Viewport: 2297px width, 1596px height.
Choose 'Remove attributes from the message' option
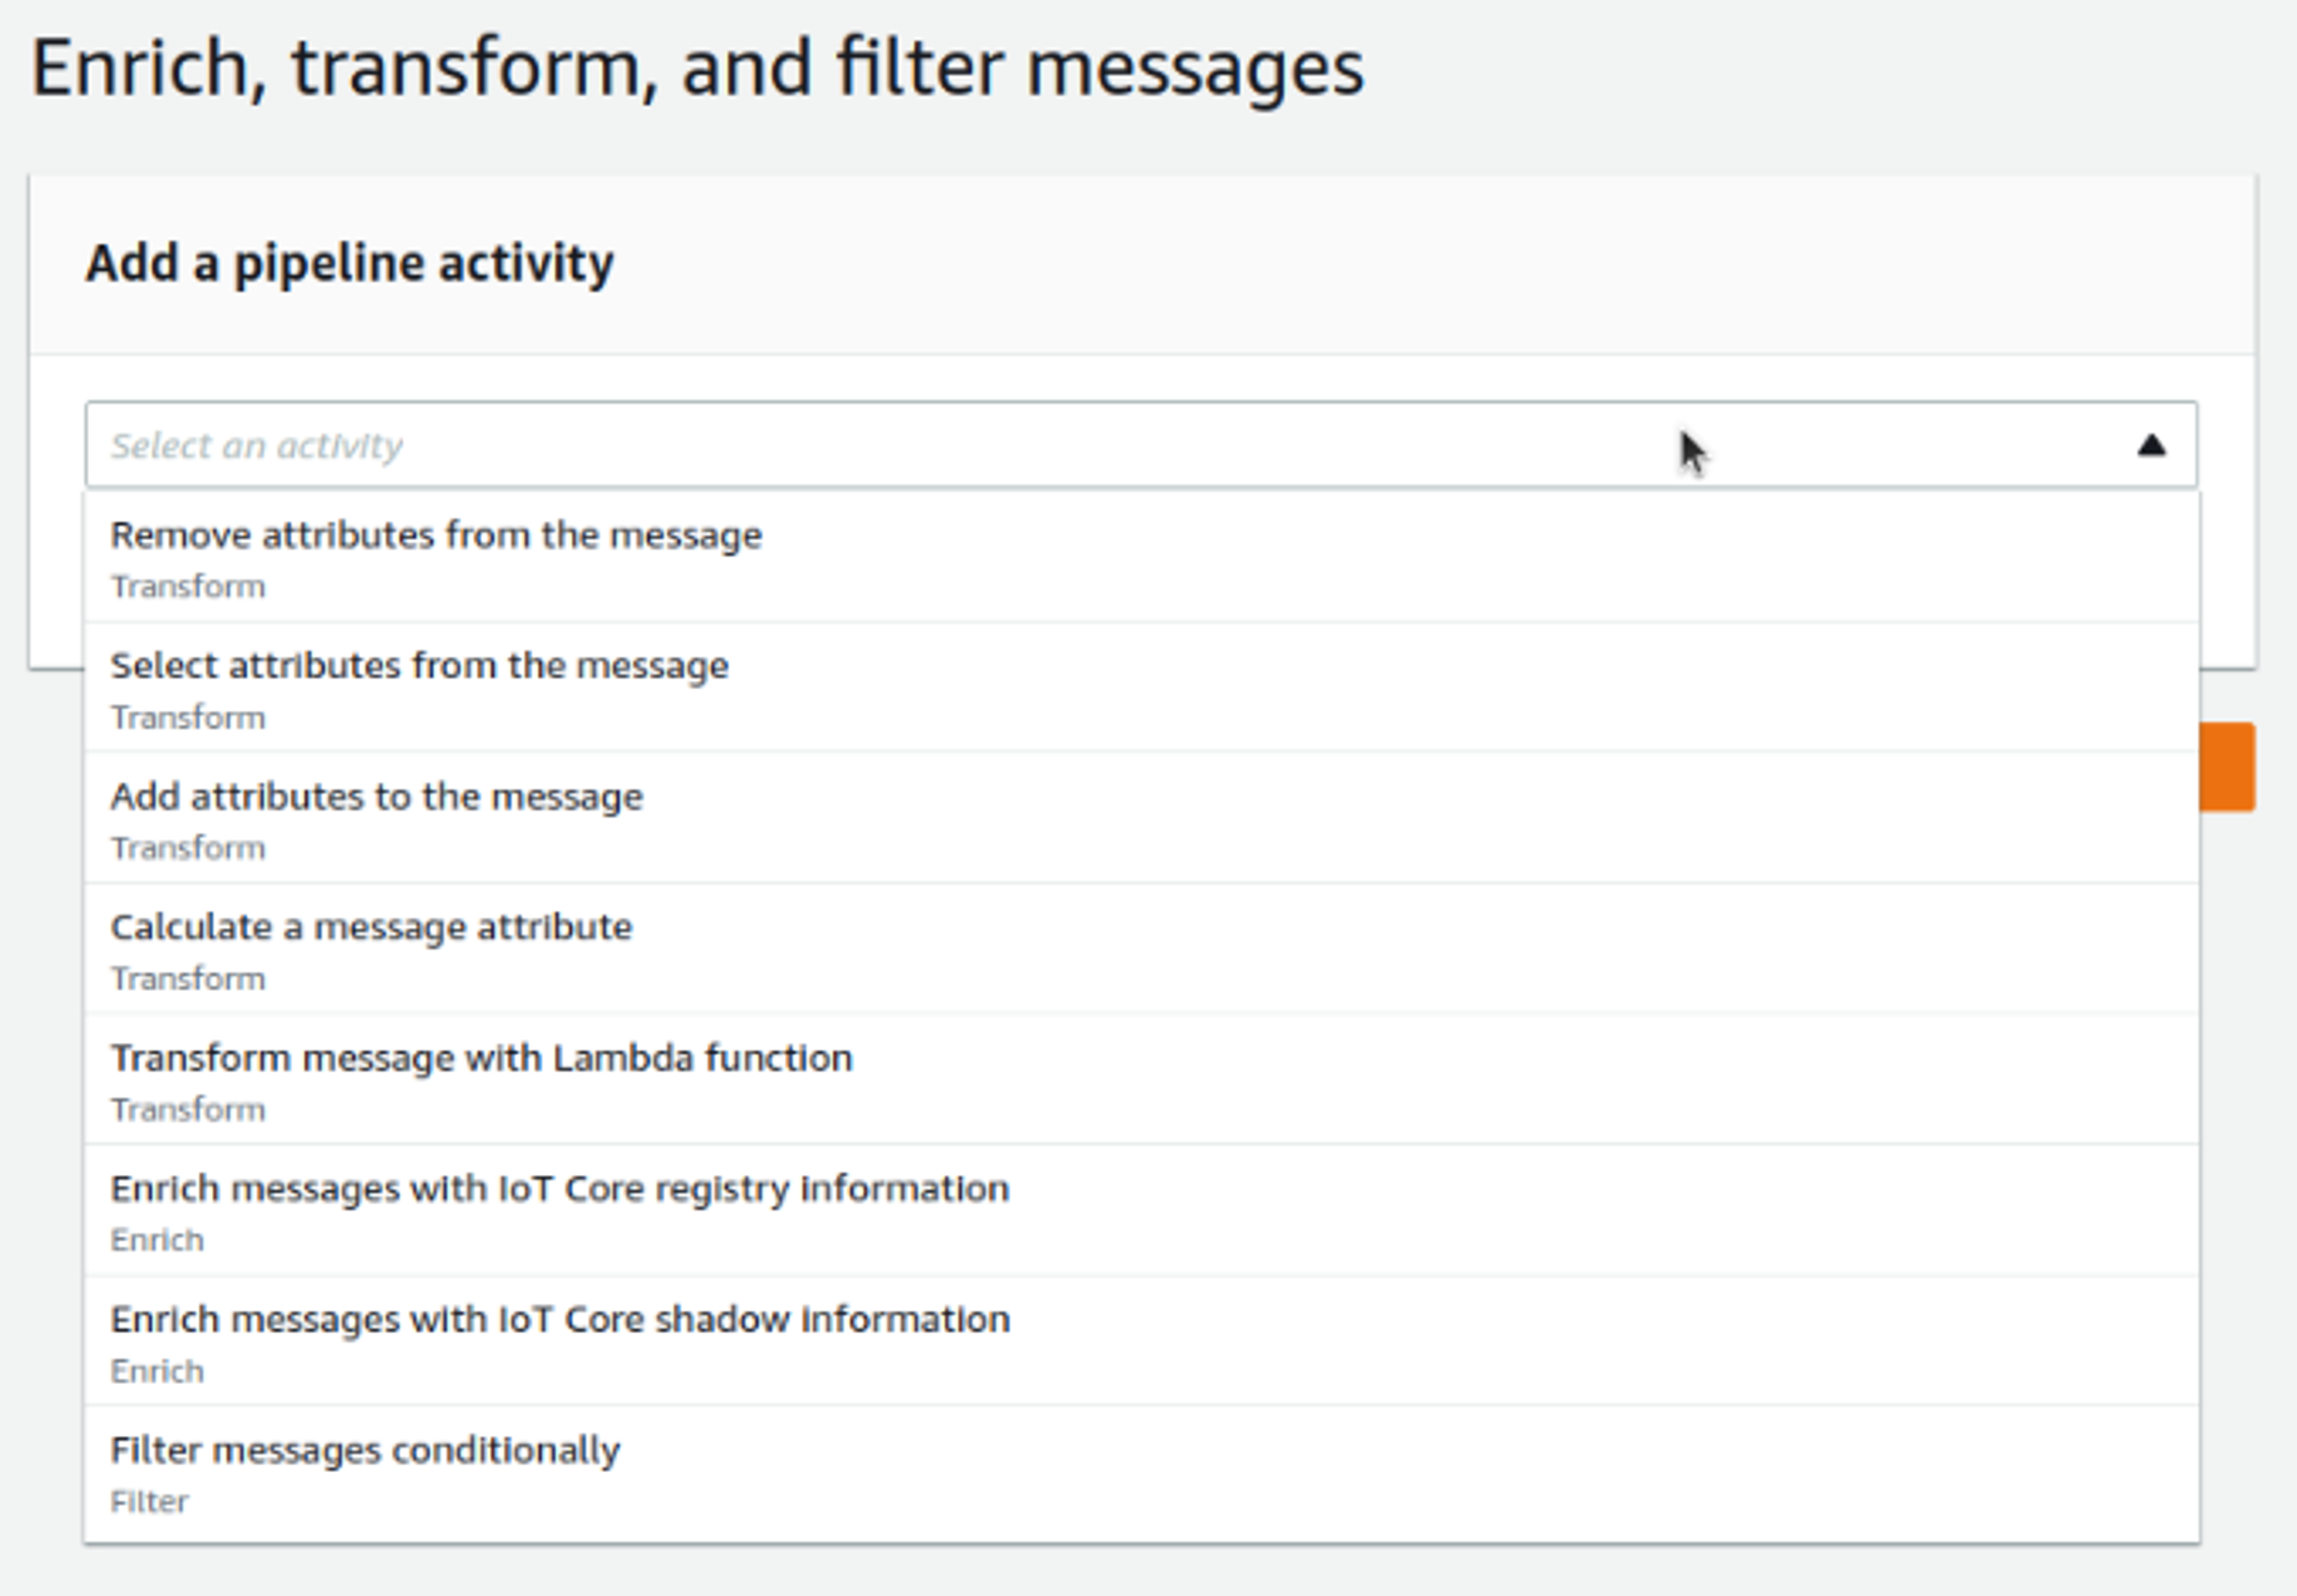[x=436, y=536]
